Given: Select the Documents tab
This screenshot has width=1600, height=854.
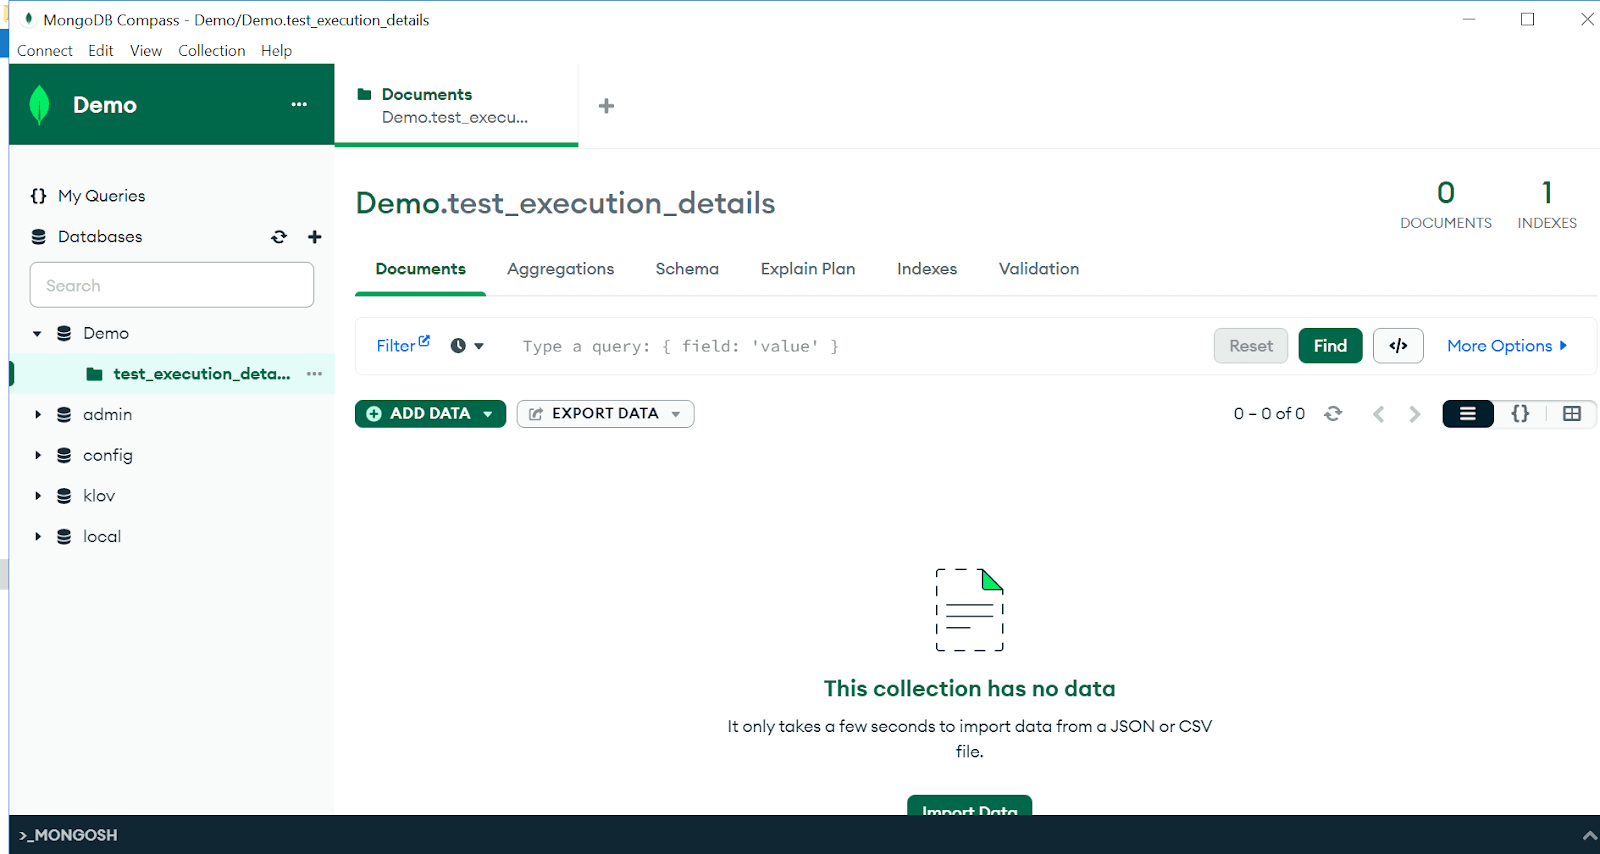Looking at the screenshot, I should [421, 269].
